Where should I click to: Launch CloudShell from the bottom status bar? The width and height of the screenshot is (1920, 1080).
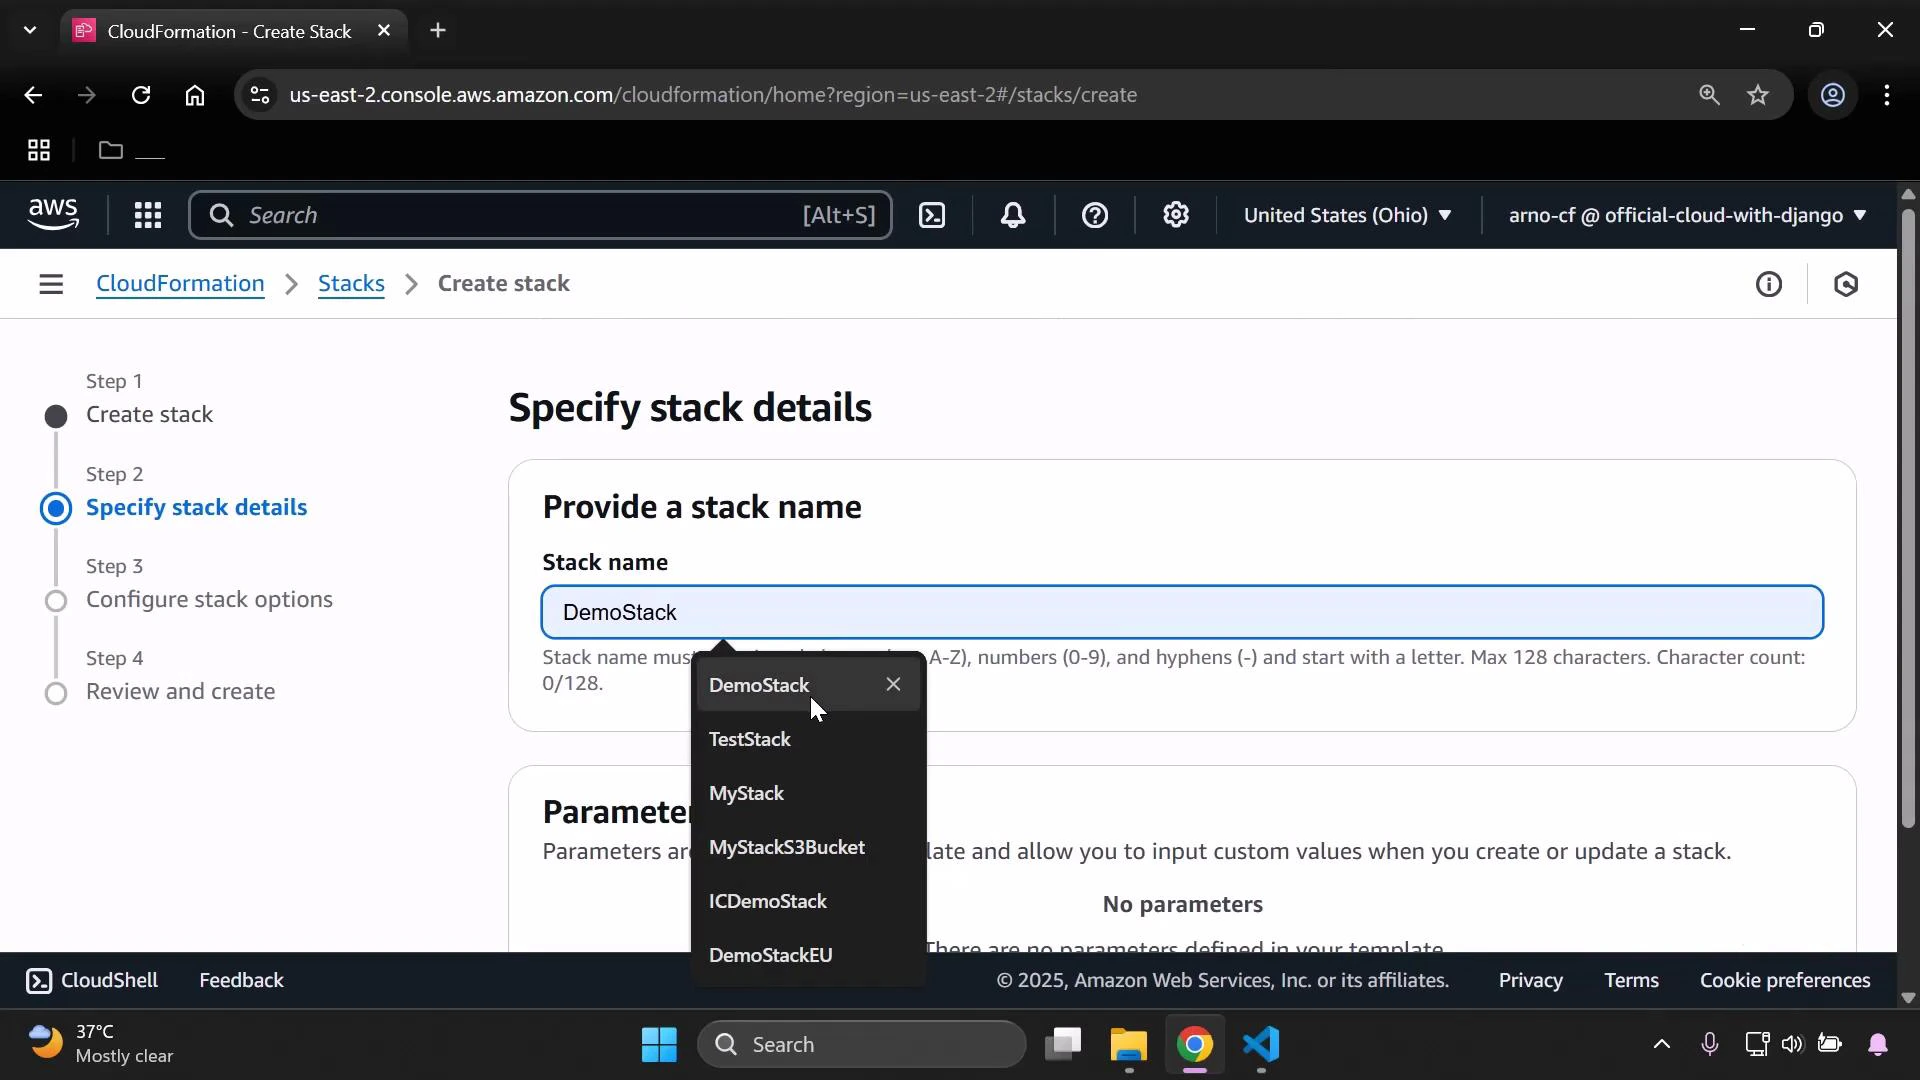pos(91,980)
